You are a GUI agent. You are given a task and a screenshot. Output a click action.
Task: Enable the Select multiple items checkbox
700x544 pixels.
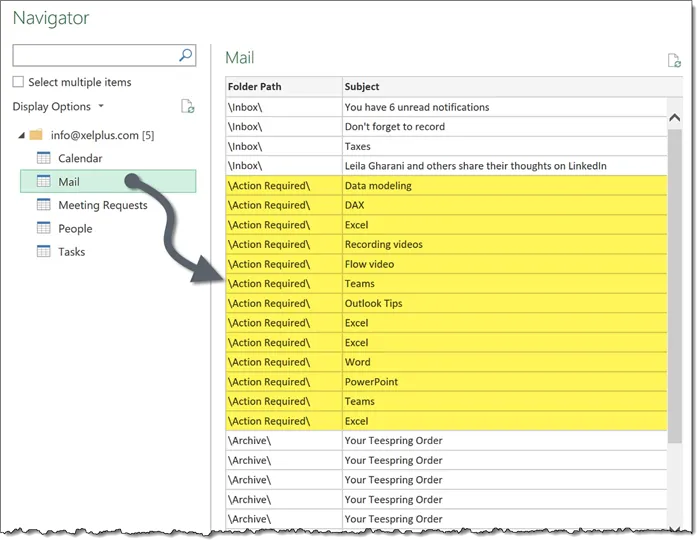coord(19,83)
